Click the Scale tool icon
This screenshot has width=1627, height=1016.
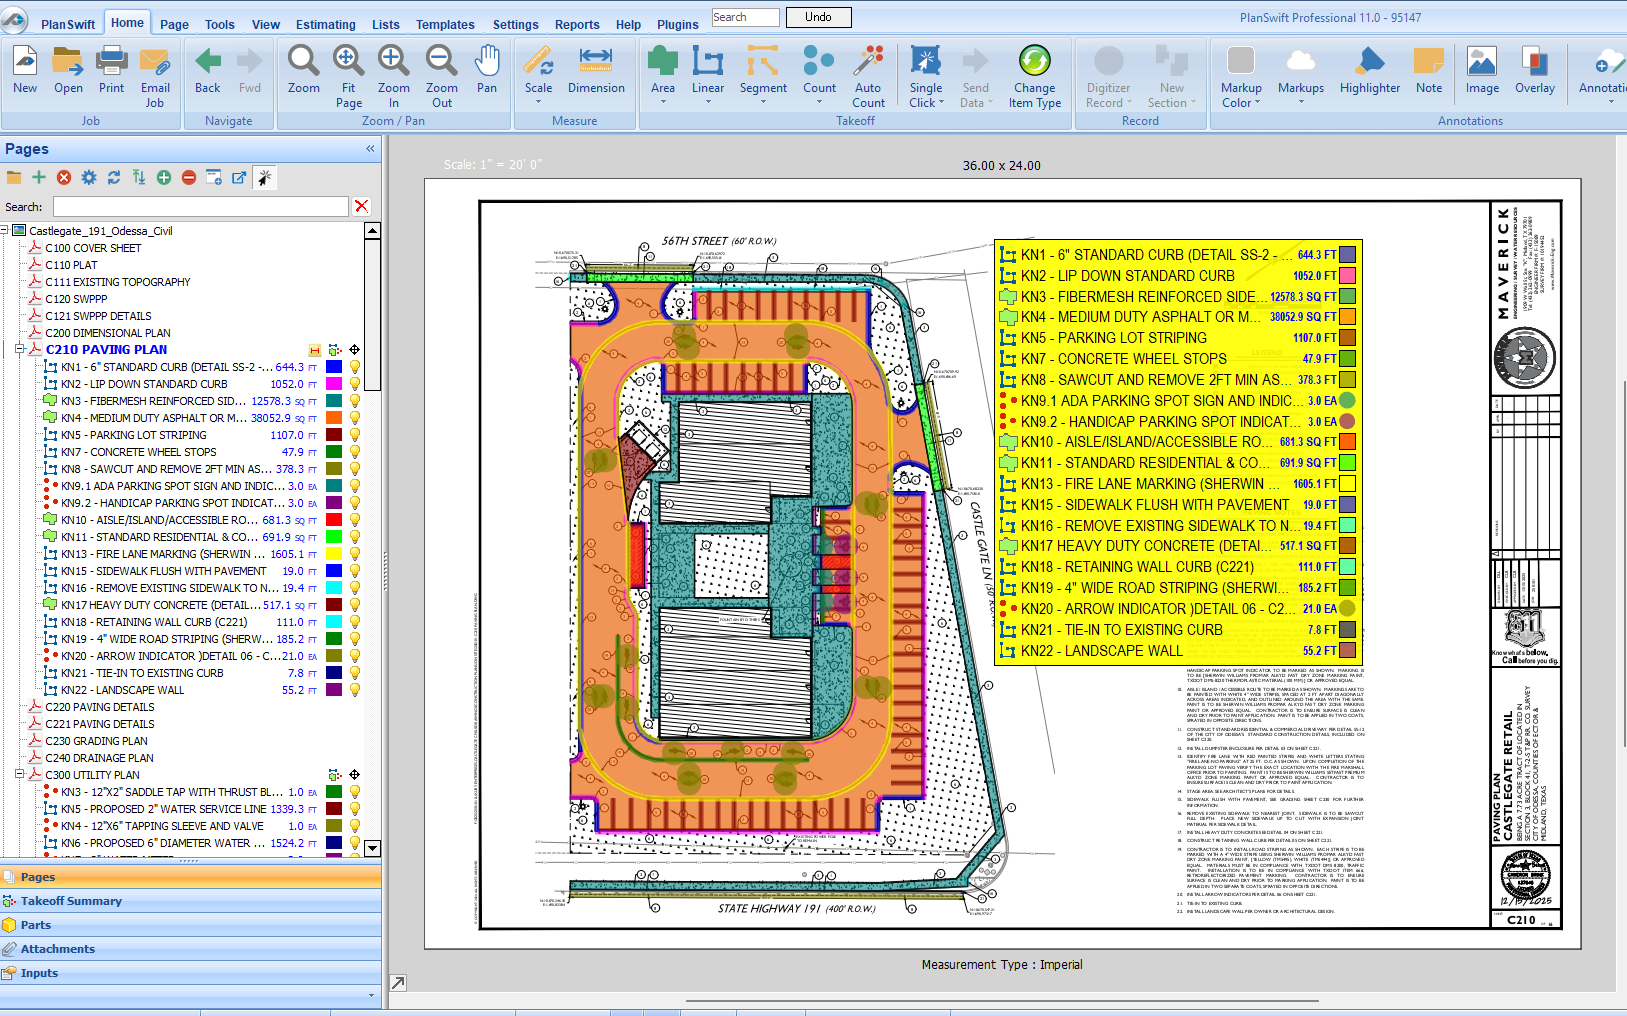pos(538,62)
